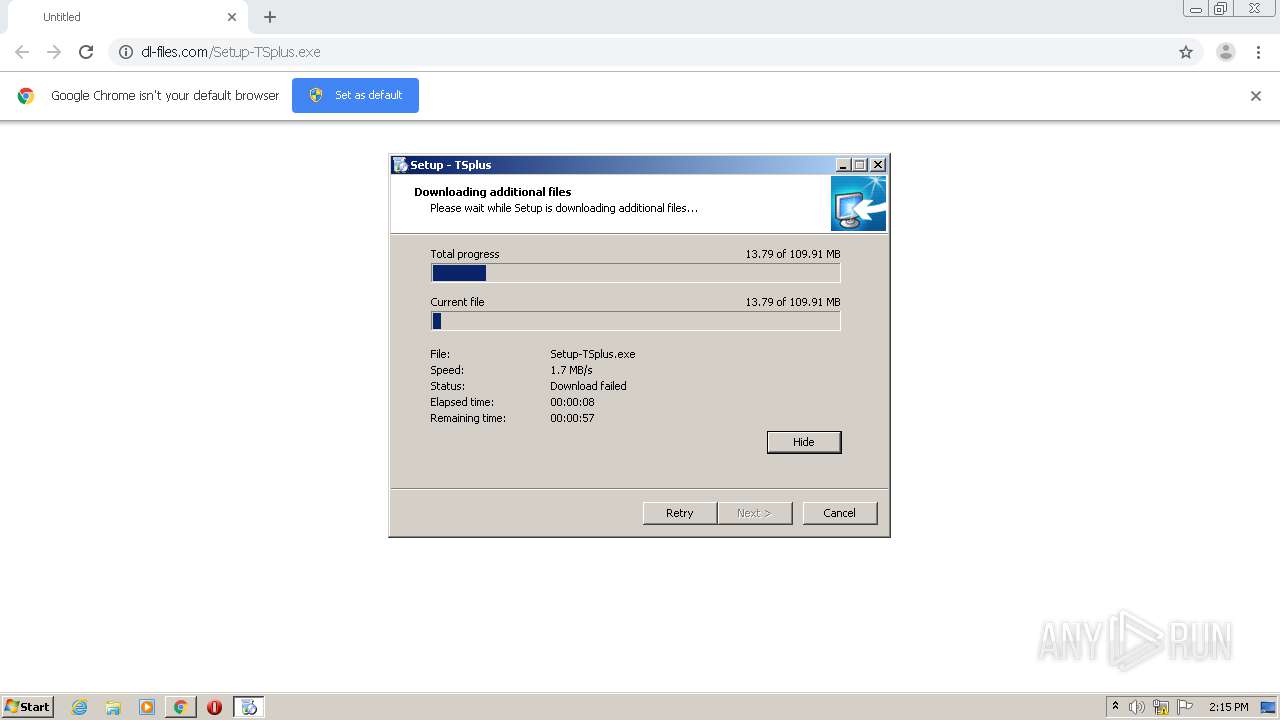1280x720 pixels.
Task: Click the greyed-out Next button
Action: point(755,513)
